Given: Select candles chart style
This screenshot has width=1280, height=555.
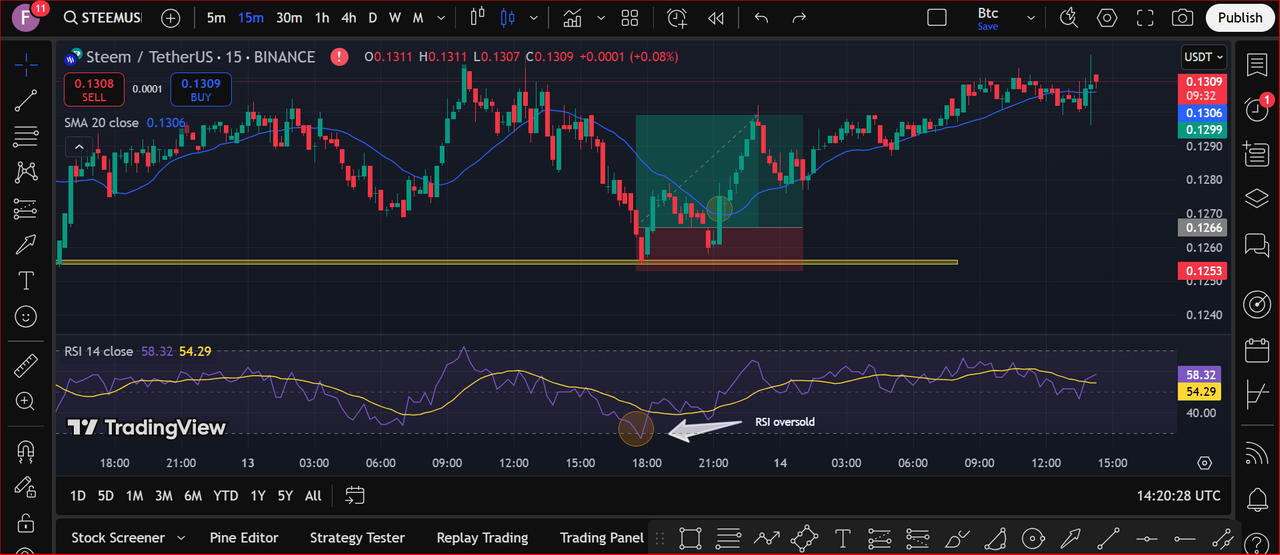Looking at the screenshot, I should point(507,18).
